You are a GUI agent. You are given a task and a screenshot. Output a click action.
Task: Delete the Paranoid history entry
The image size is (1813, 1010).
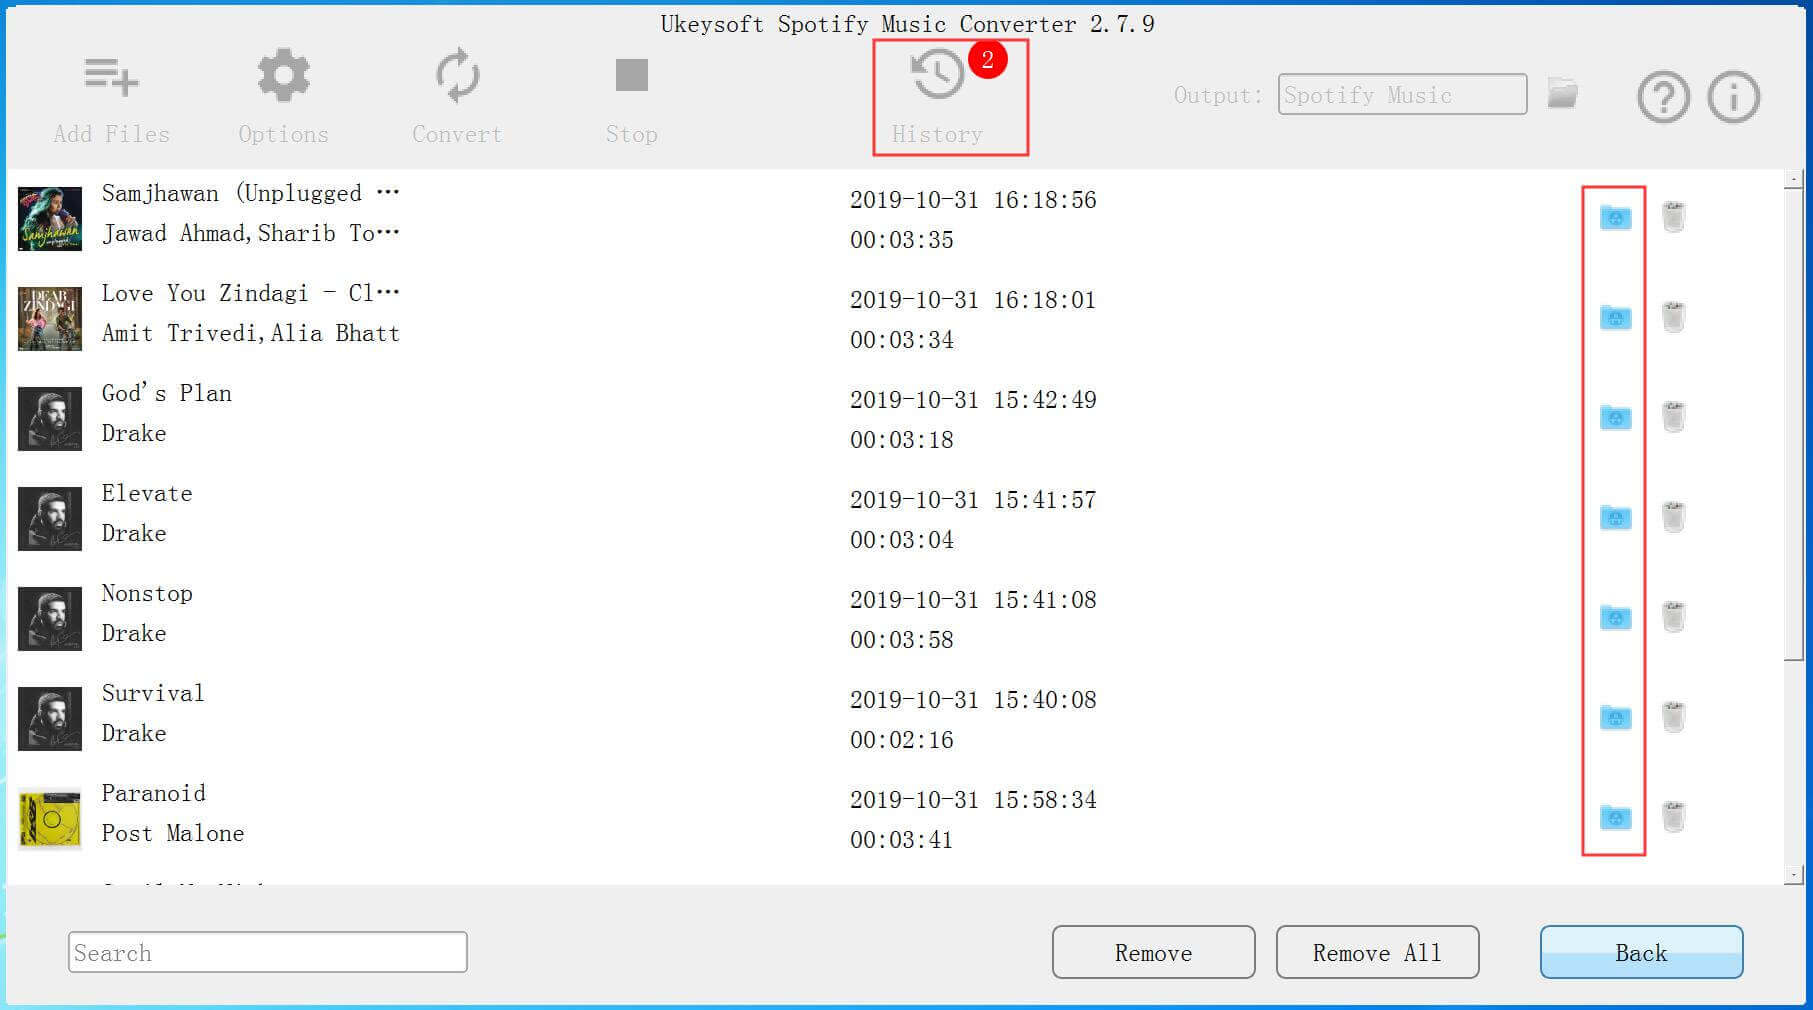[x=1673, y=817]
